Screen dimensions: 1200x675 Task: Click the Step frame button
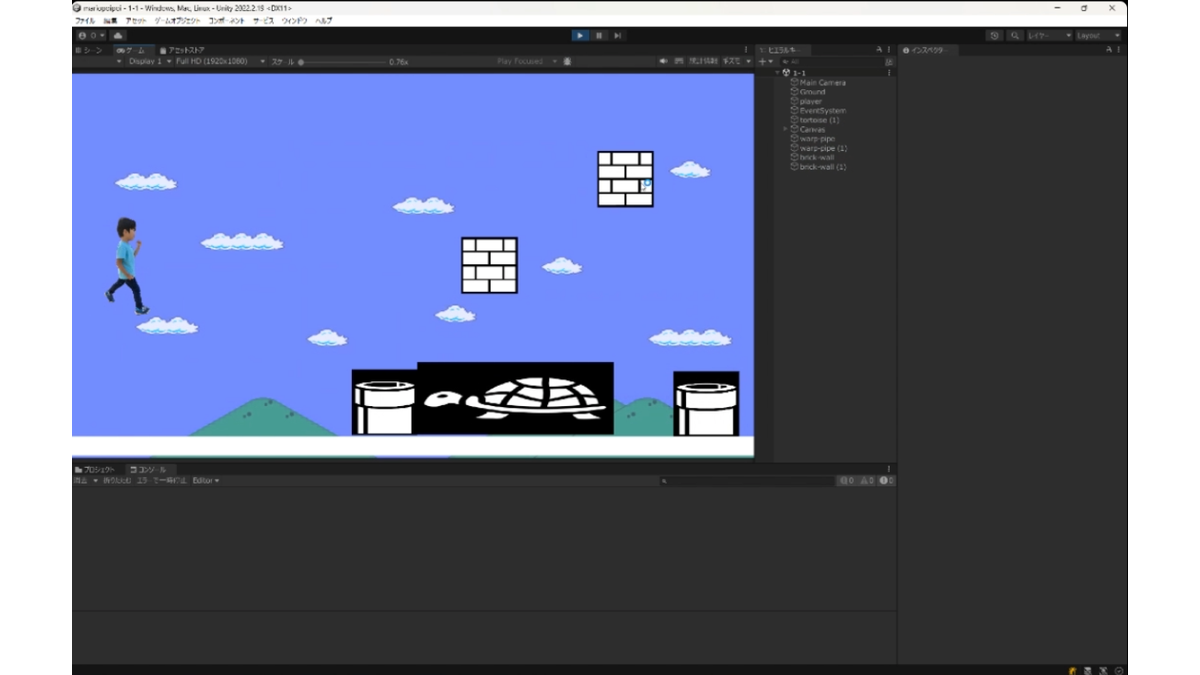(x=618, y=35)
